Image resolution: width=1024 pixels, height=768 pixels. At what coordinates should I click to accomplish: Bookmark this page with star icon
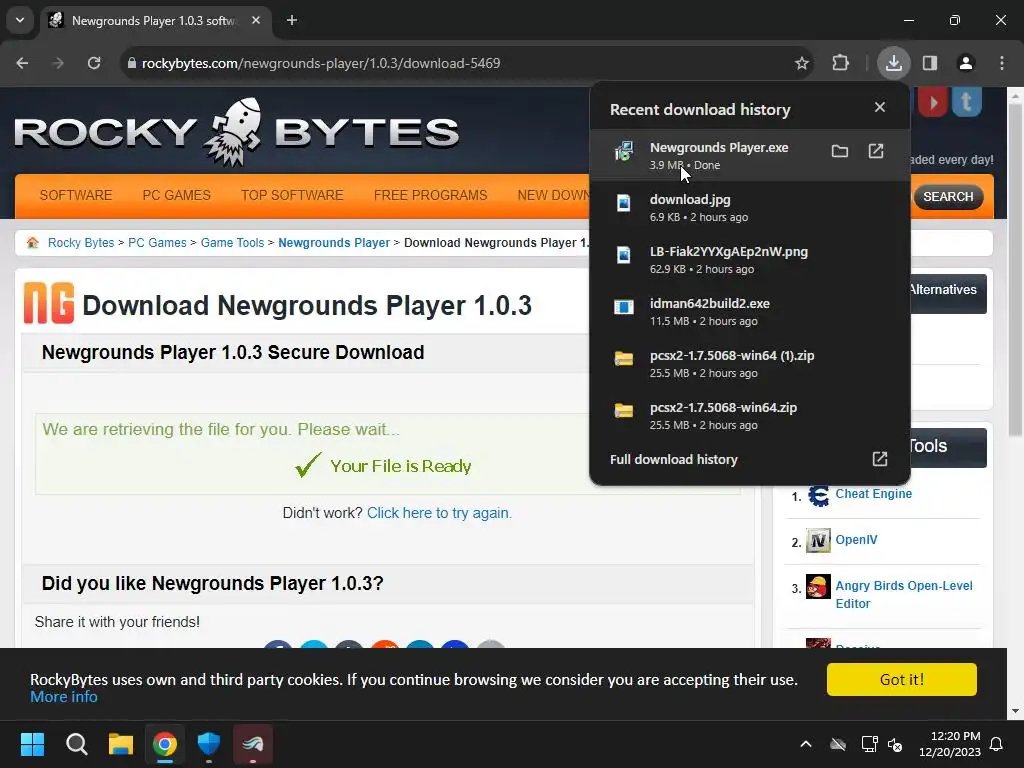(x=802, y=63)
